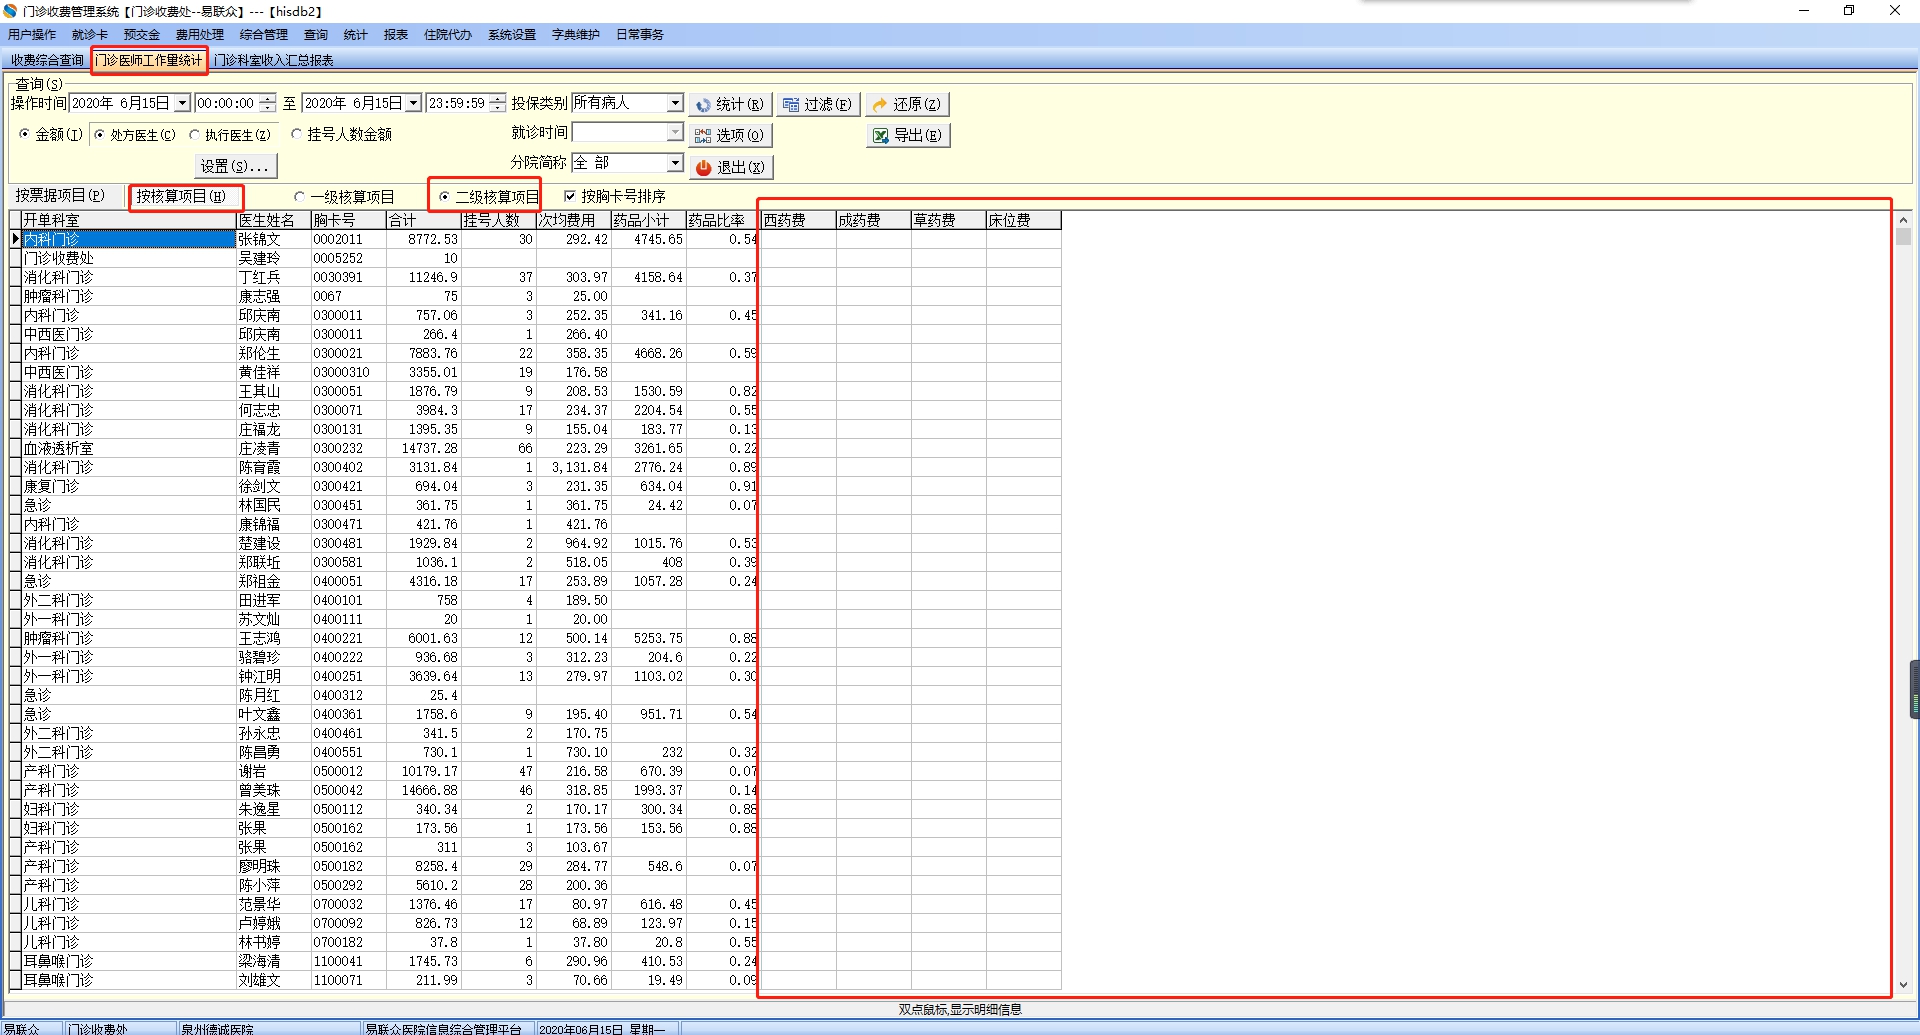Screen dimensions: 1920x1035
Task: Click the 康复门诊 department cell
Action: pyautogui.click(x=129, y=486)
